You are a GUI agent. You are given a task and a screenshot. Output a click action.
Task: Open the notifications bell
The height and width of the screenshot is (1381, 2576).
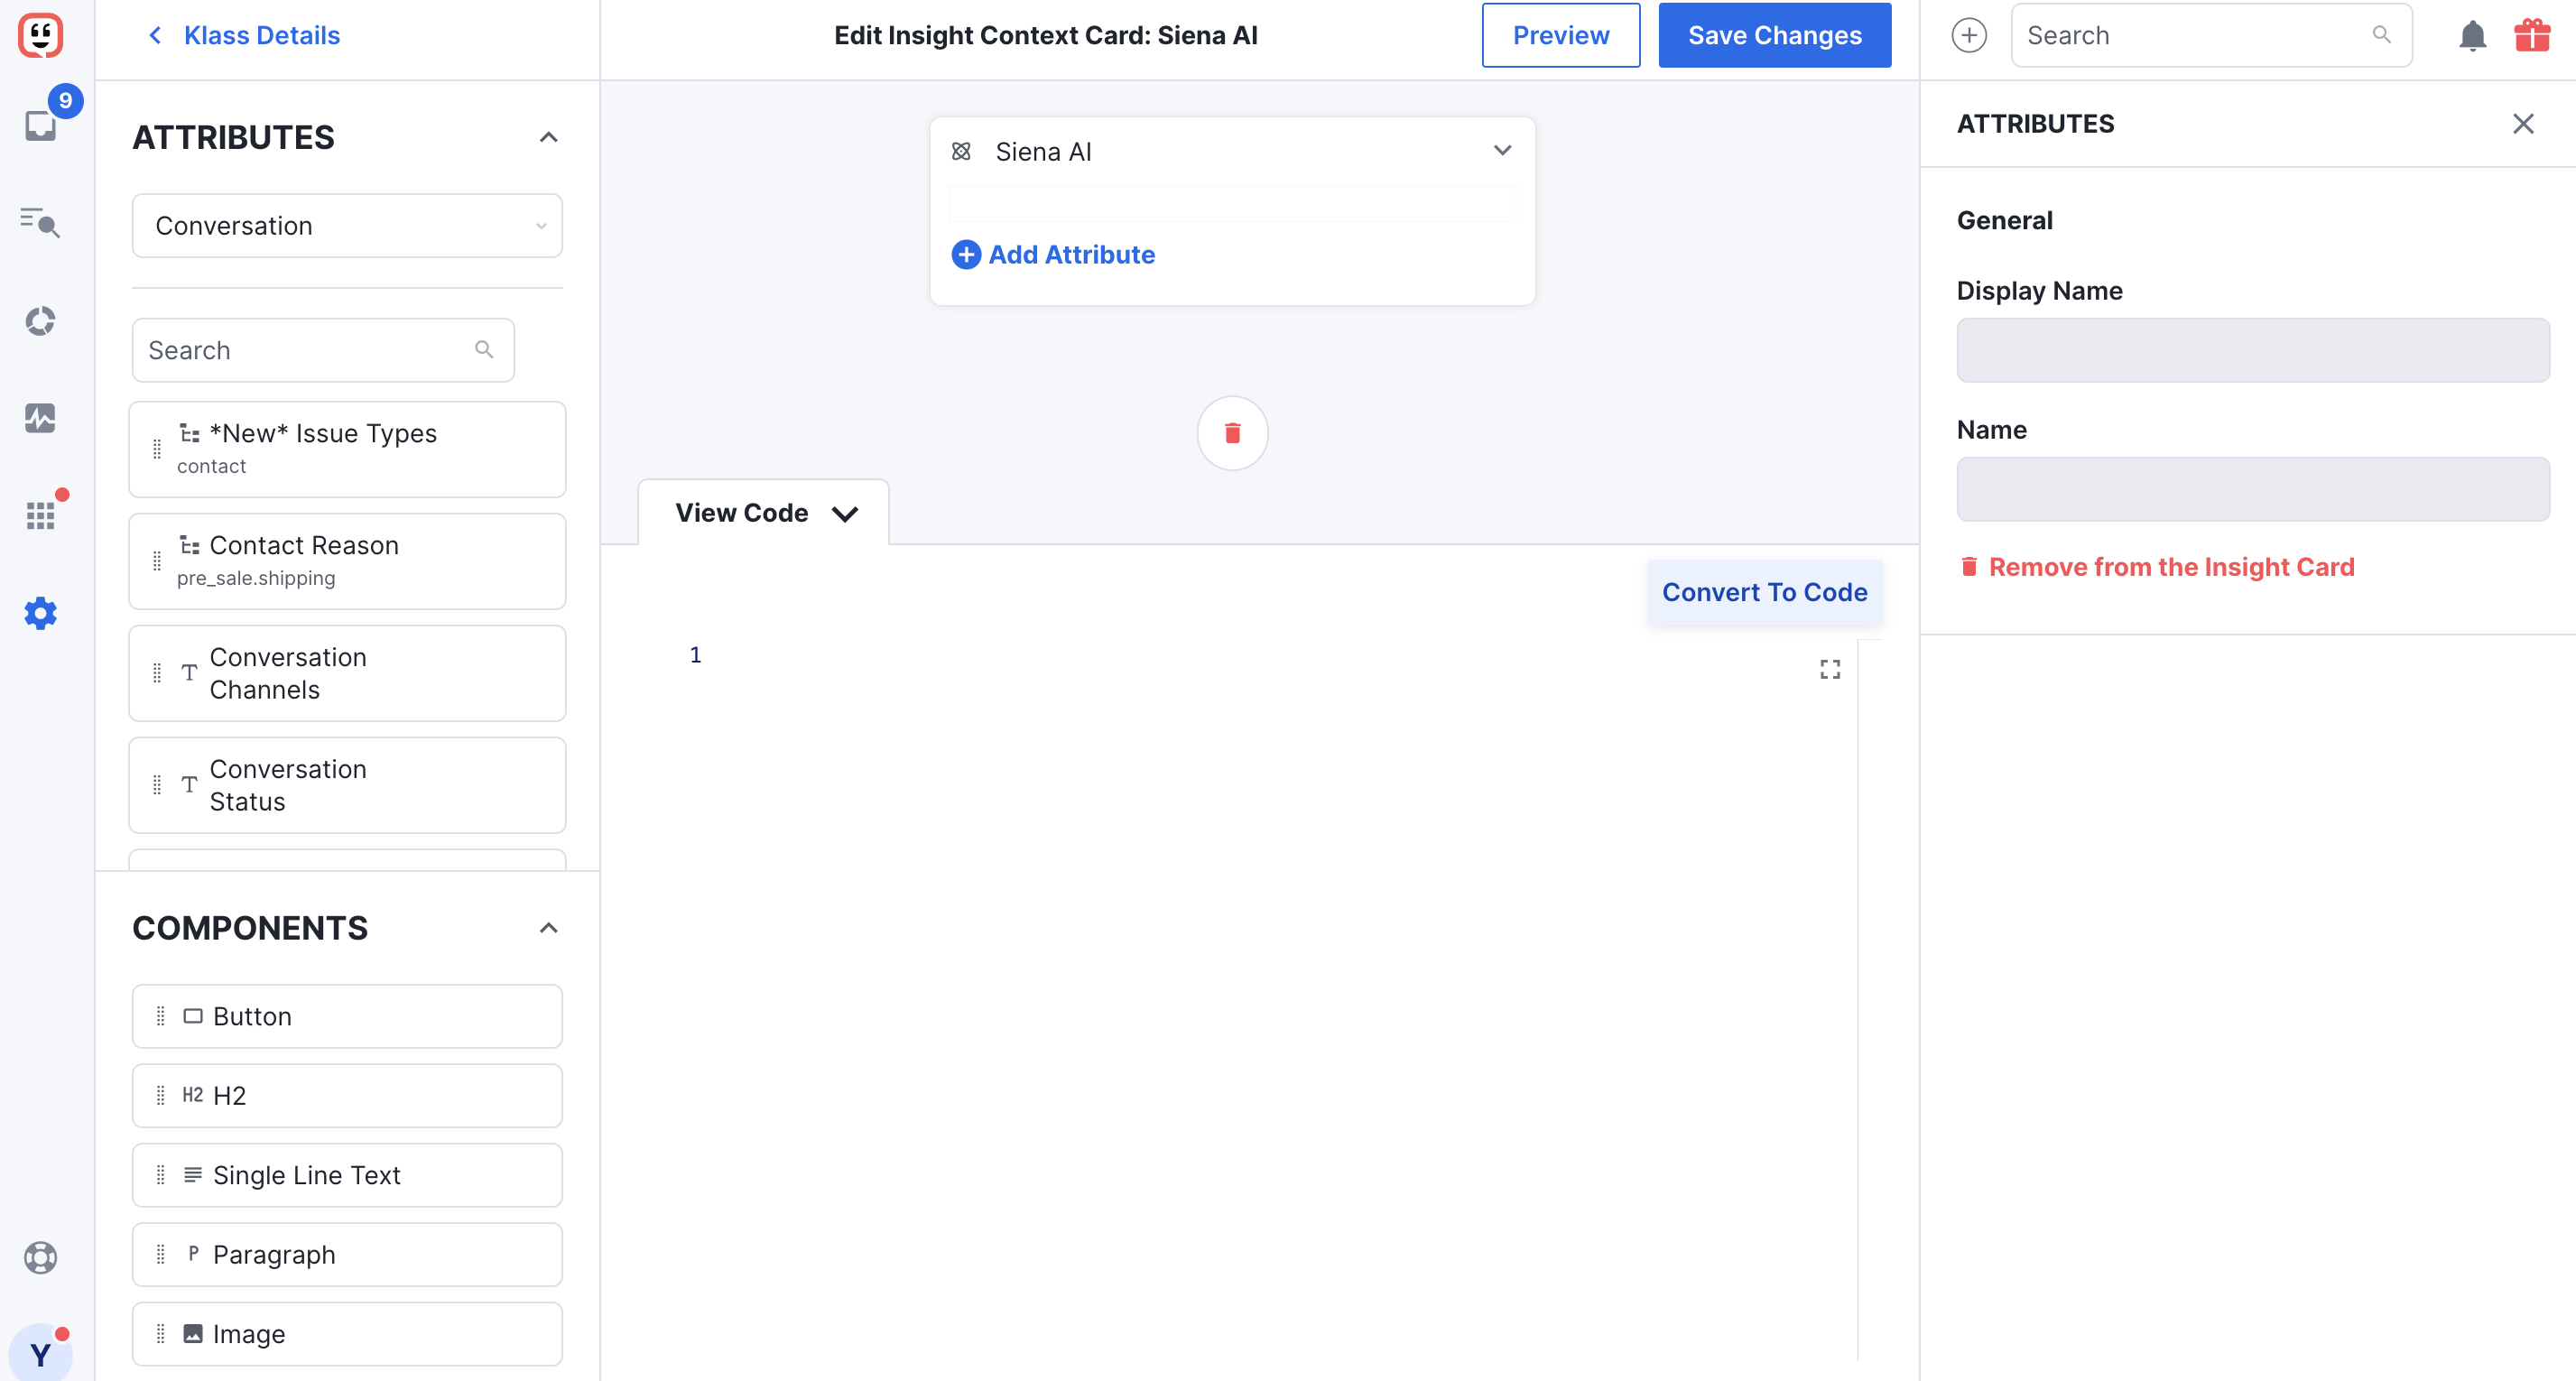(2472, 35)
